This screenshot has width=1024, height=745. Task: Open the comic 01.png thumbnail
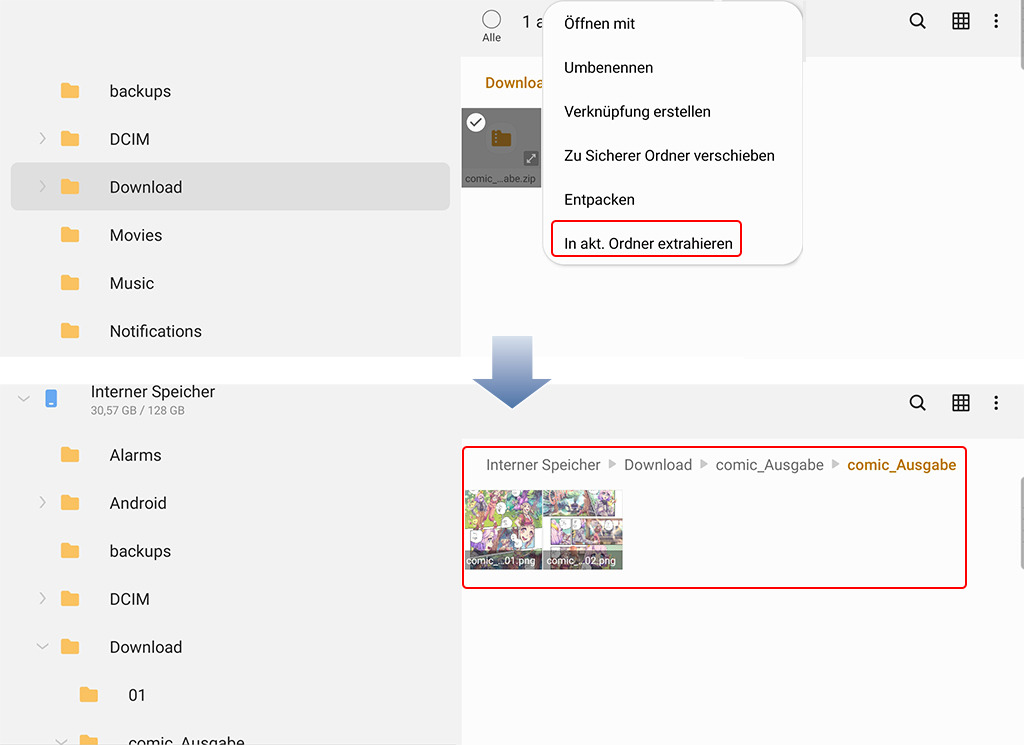click(x=503, y=530)
